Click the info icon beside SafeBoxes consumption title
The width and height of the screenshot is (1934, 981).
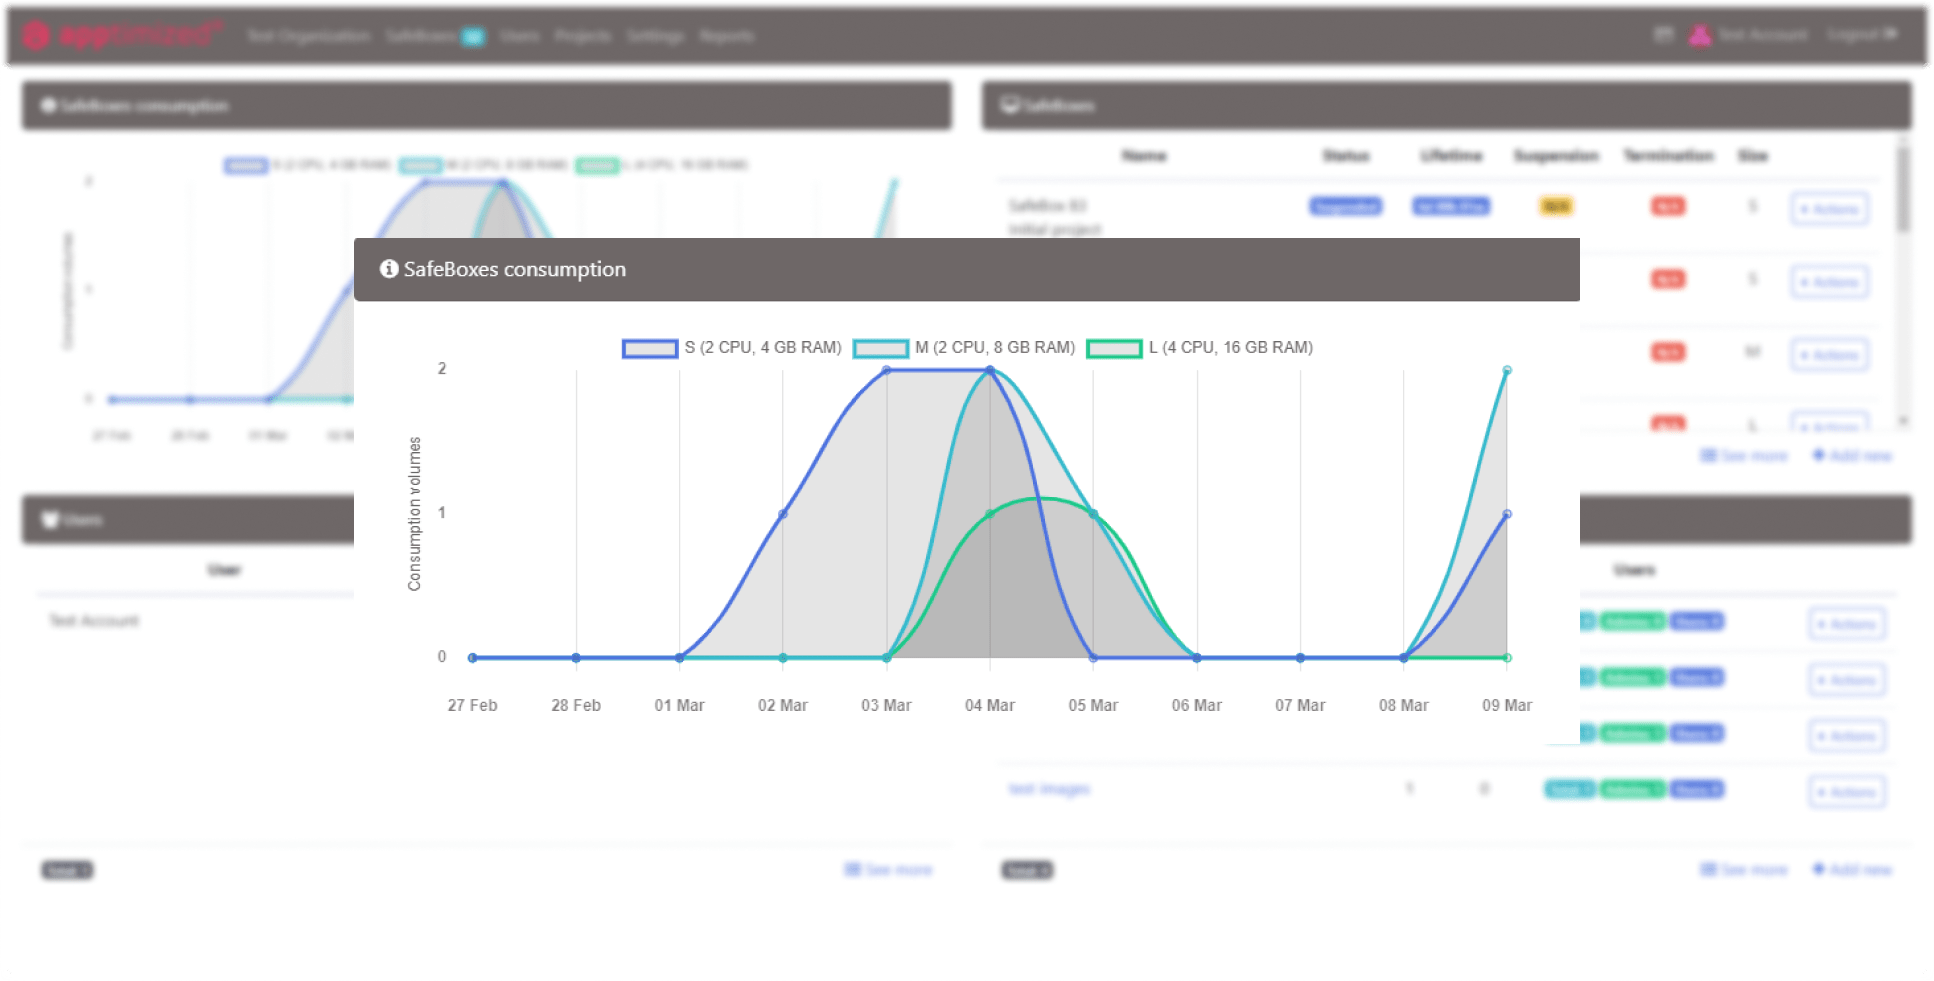point(389,269)
